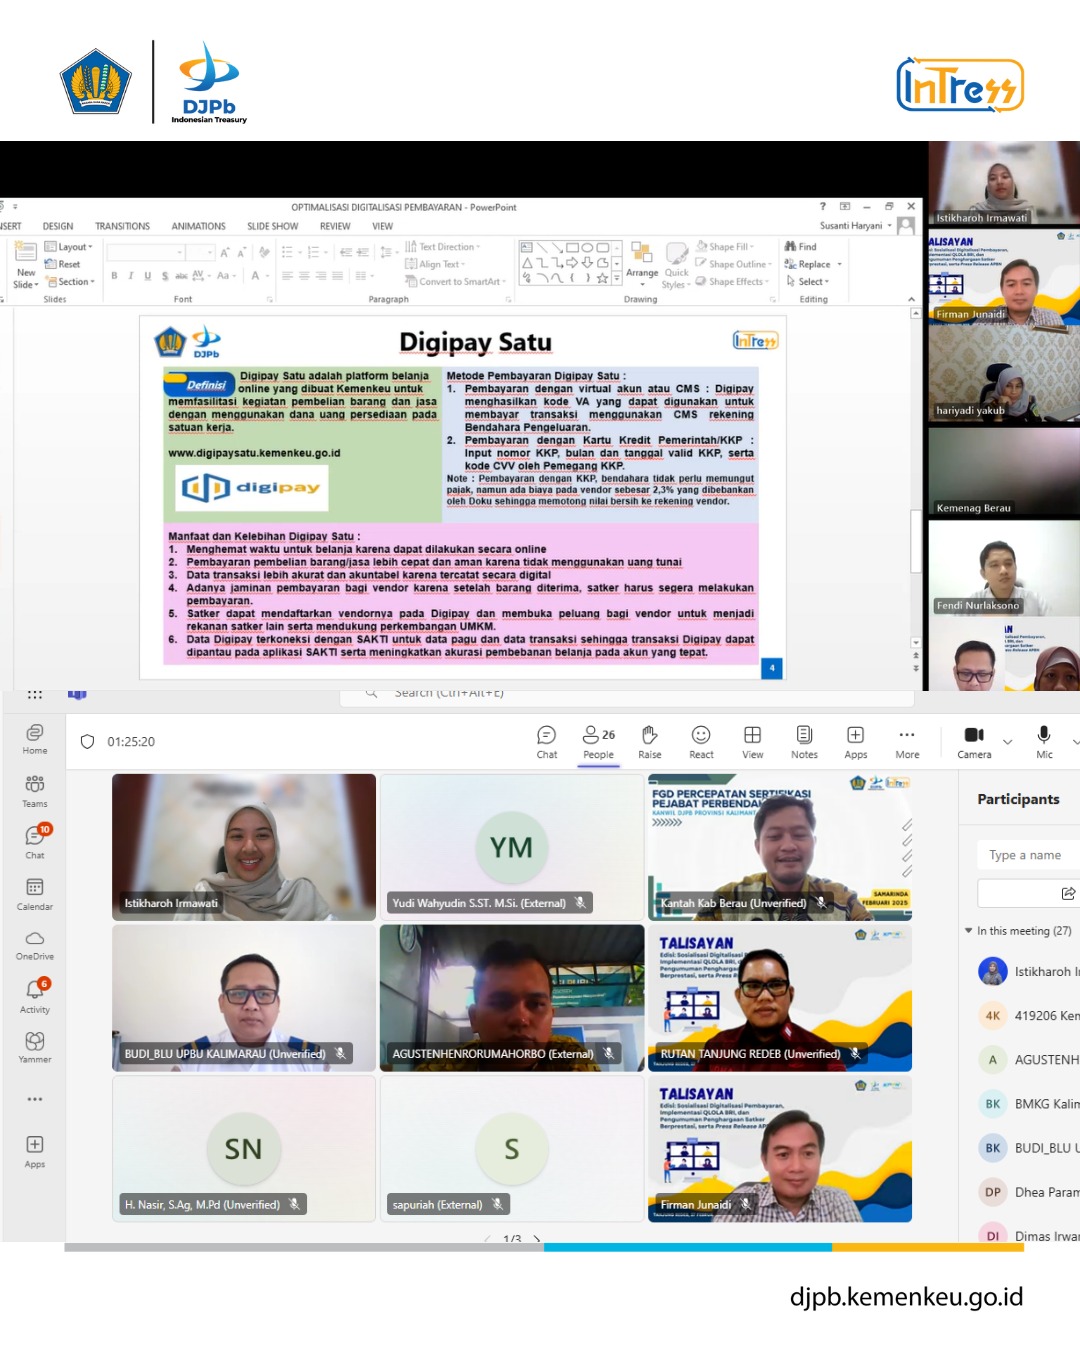
Task: Open the React emoji menu
Action: pos(701,742)
